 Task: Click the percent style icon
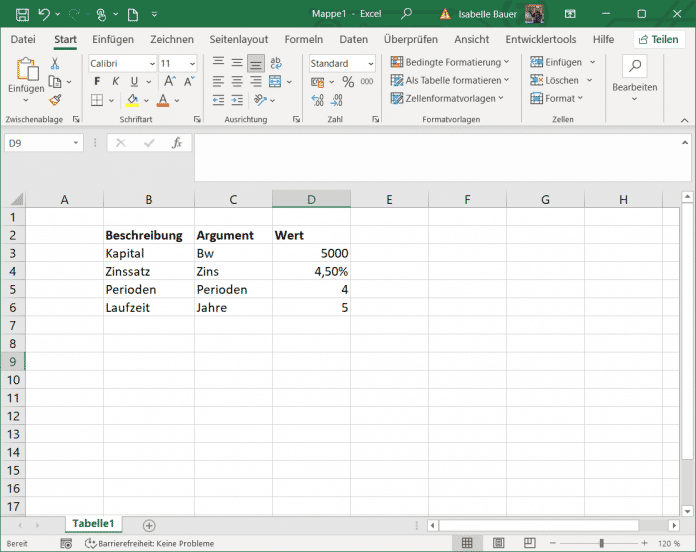[x=349, y=82]
